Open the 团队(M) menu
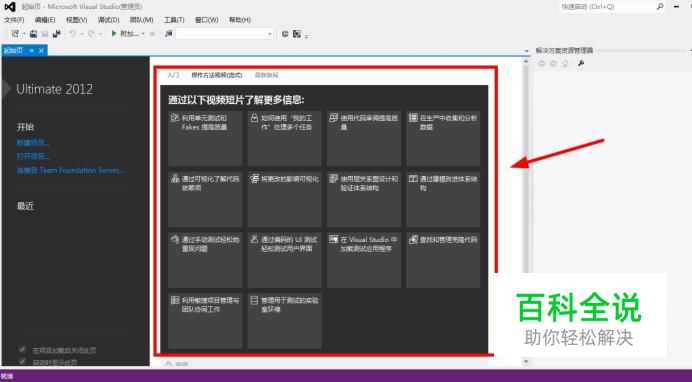This screenshot has height=382, width=692. point(141,20)
